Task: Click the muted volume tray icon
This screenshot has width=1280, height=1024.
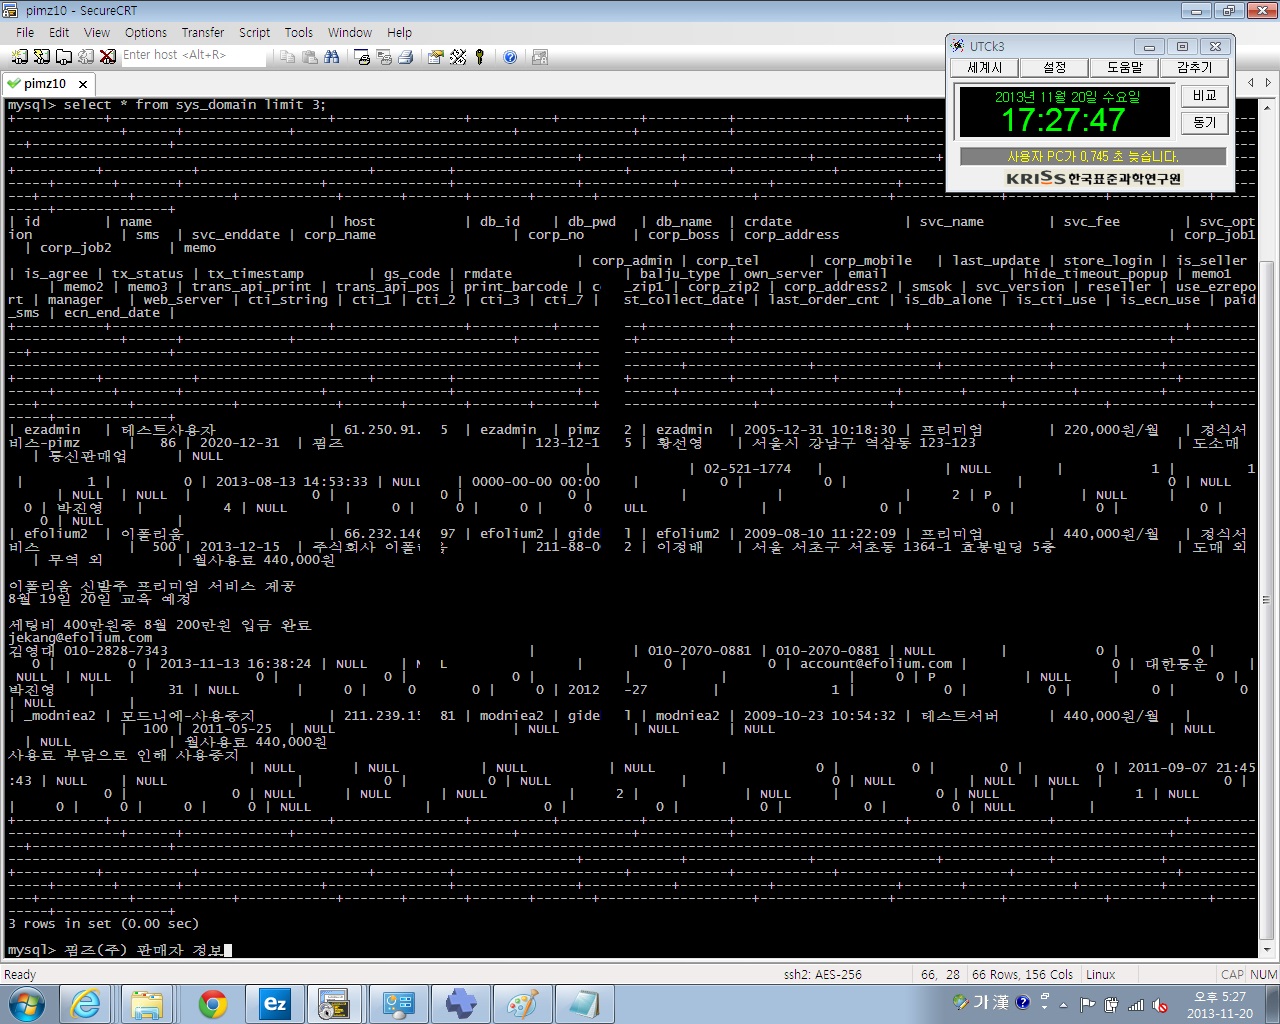Action: coord(1160,1004)
